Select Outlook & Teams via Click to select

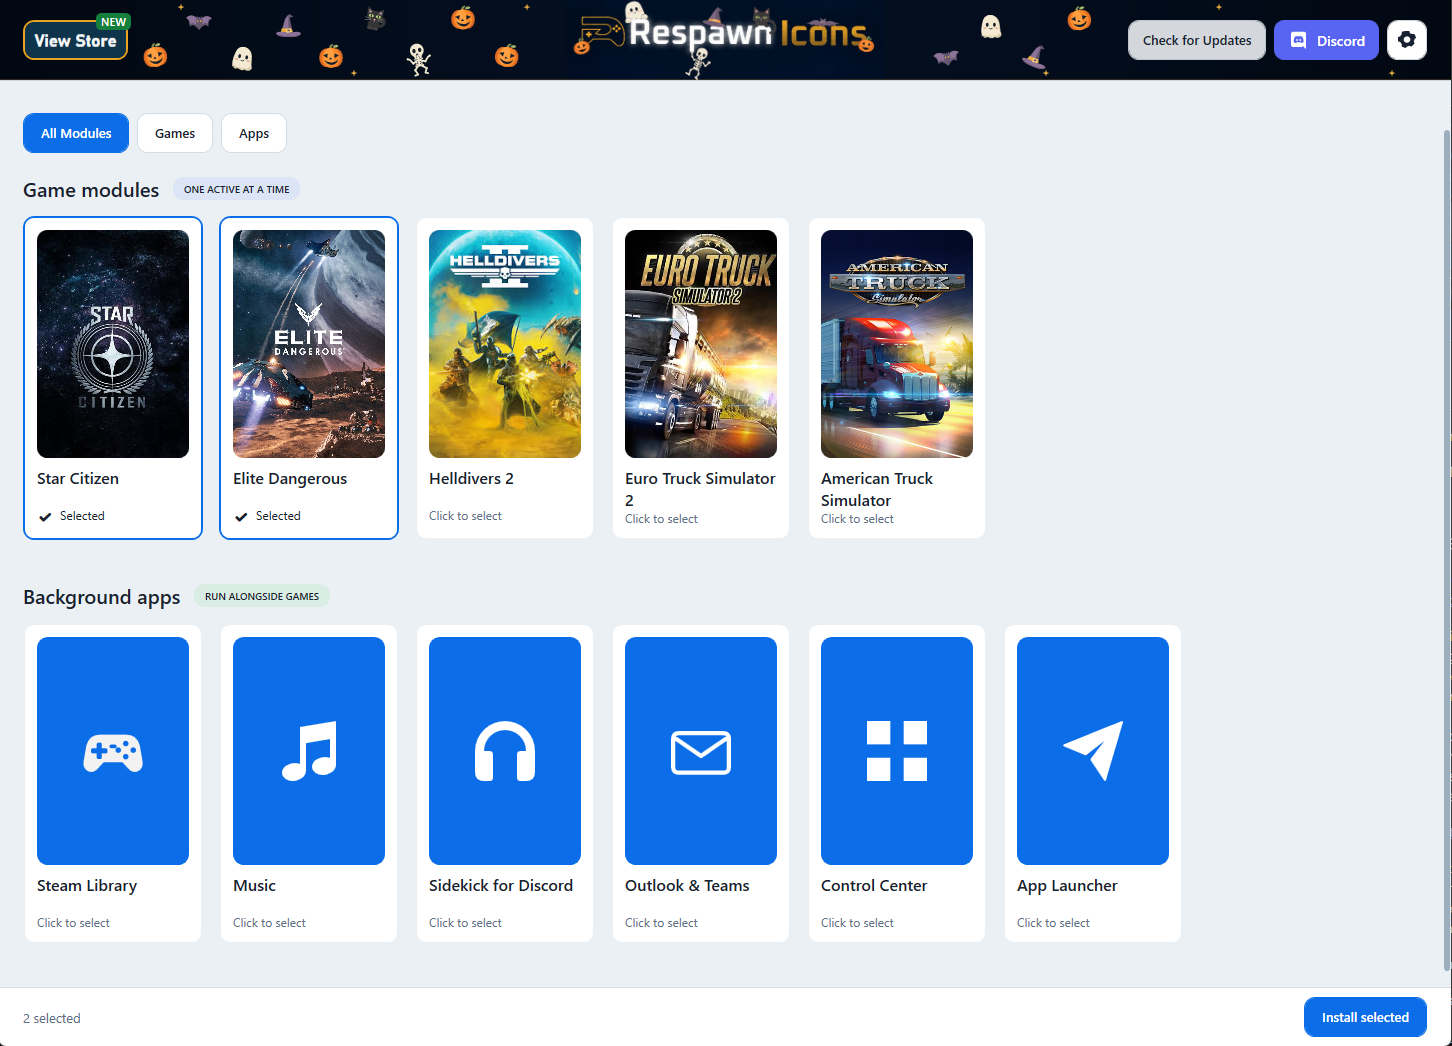661,923
